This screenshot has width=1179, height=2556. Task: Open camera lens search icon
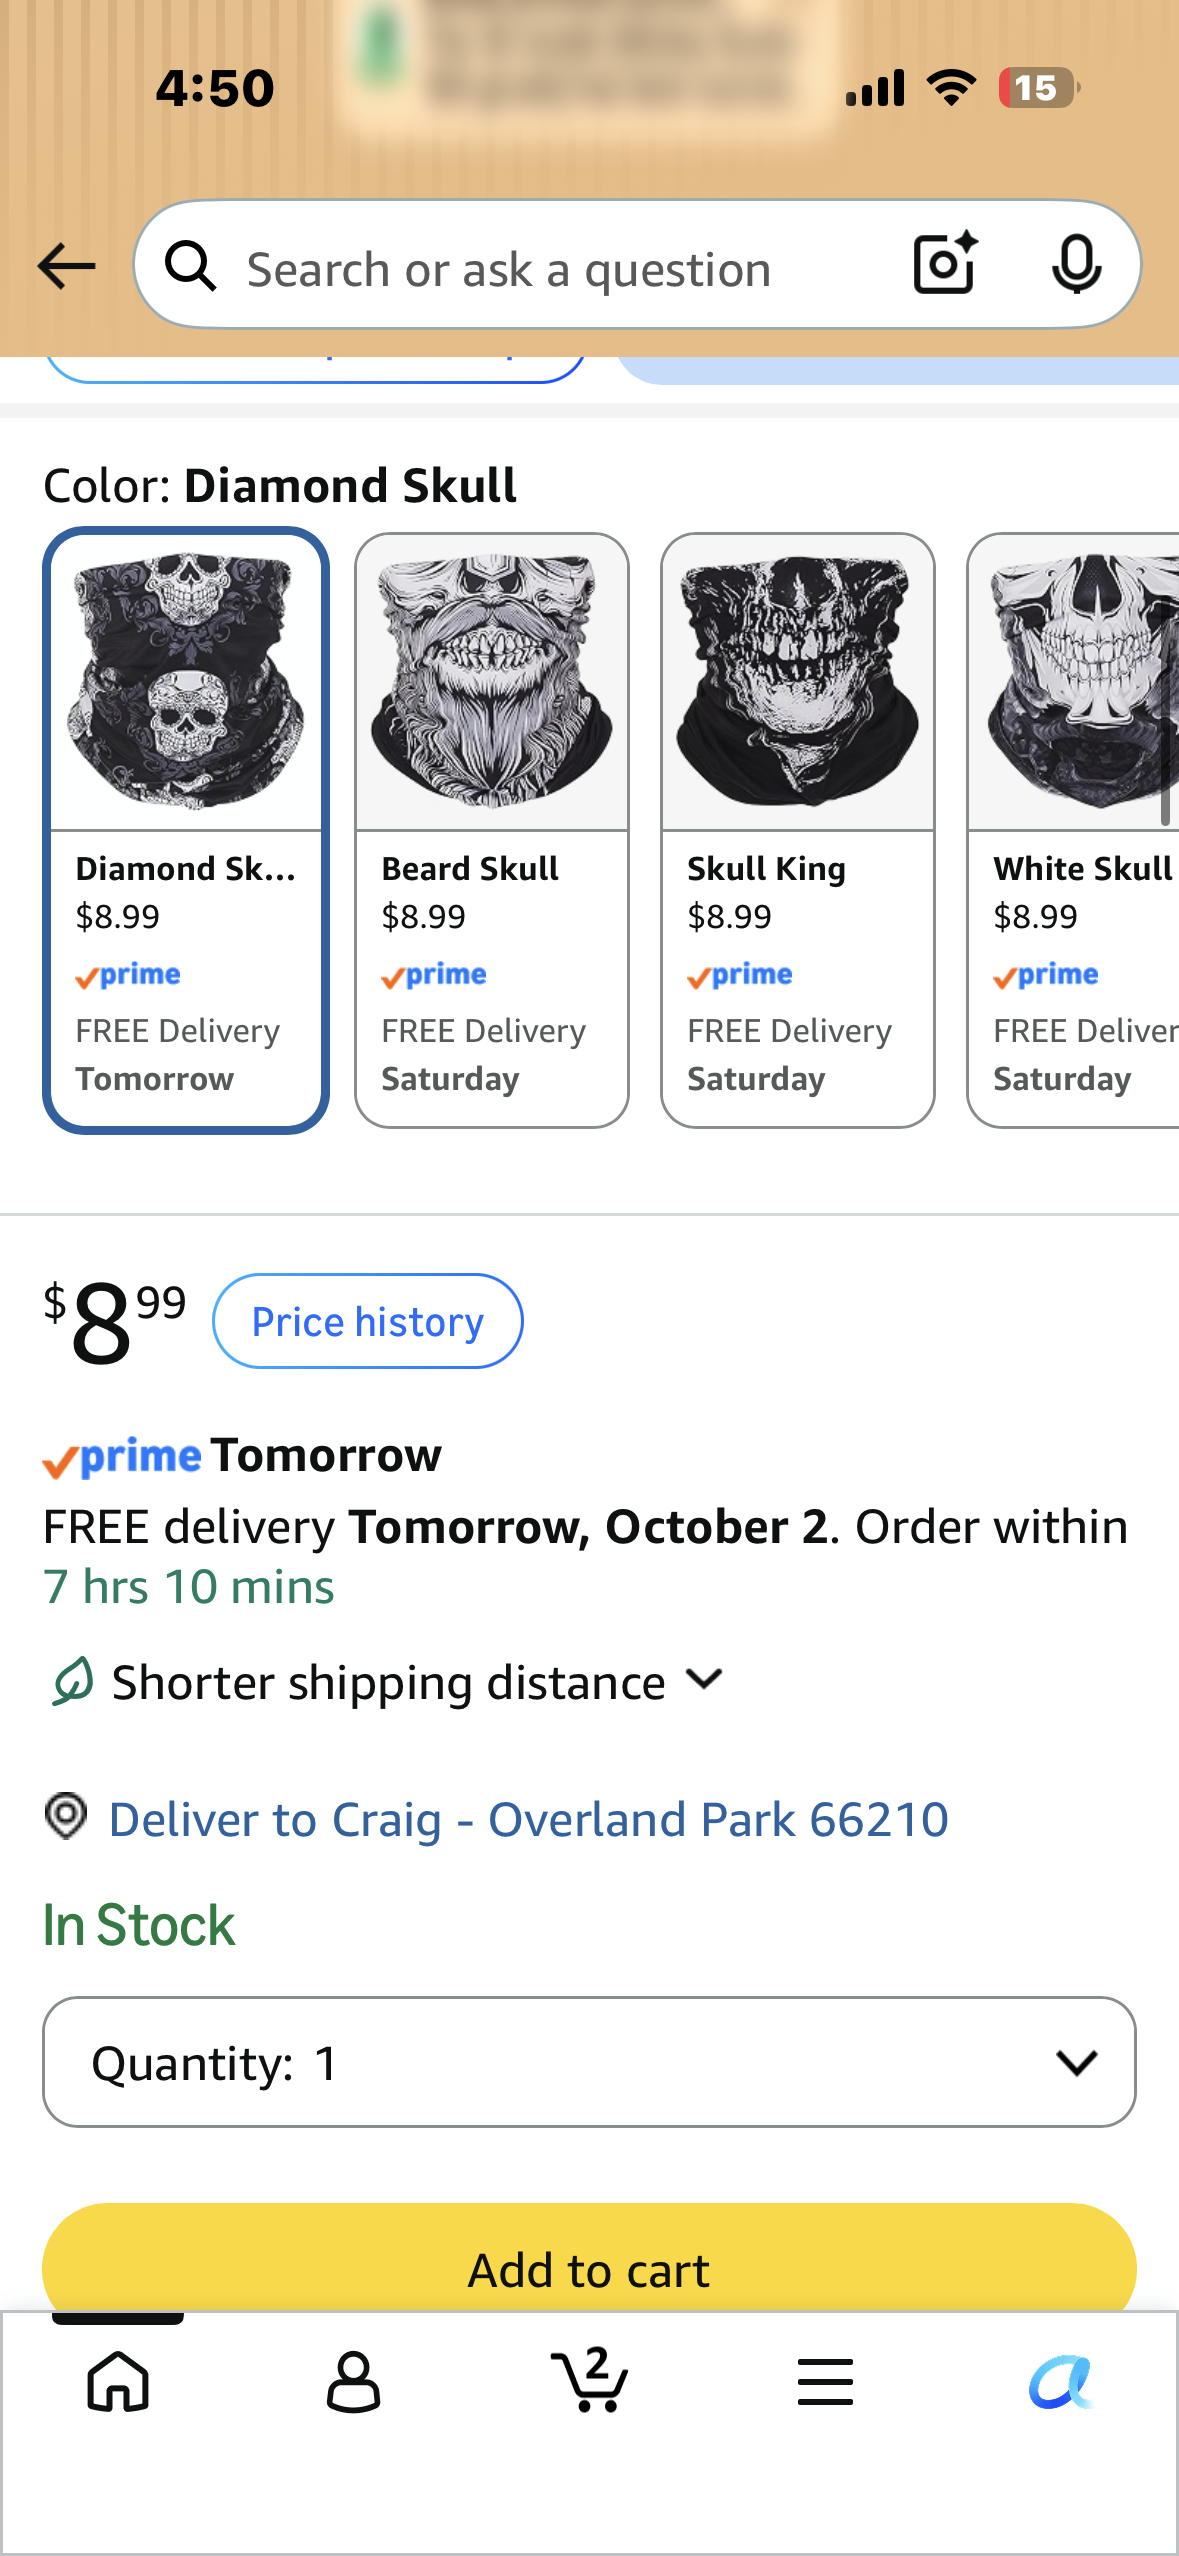(945, 263)
